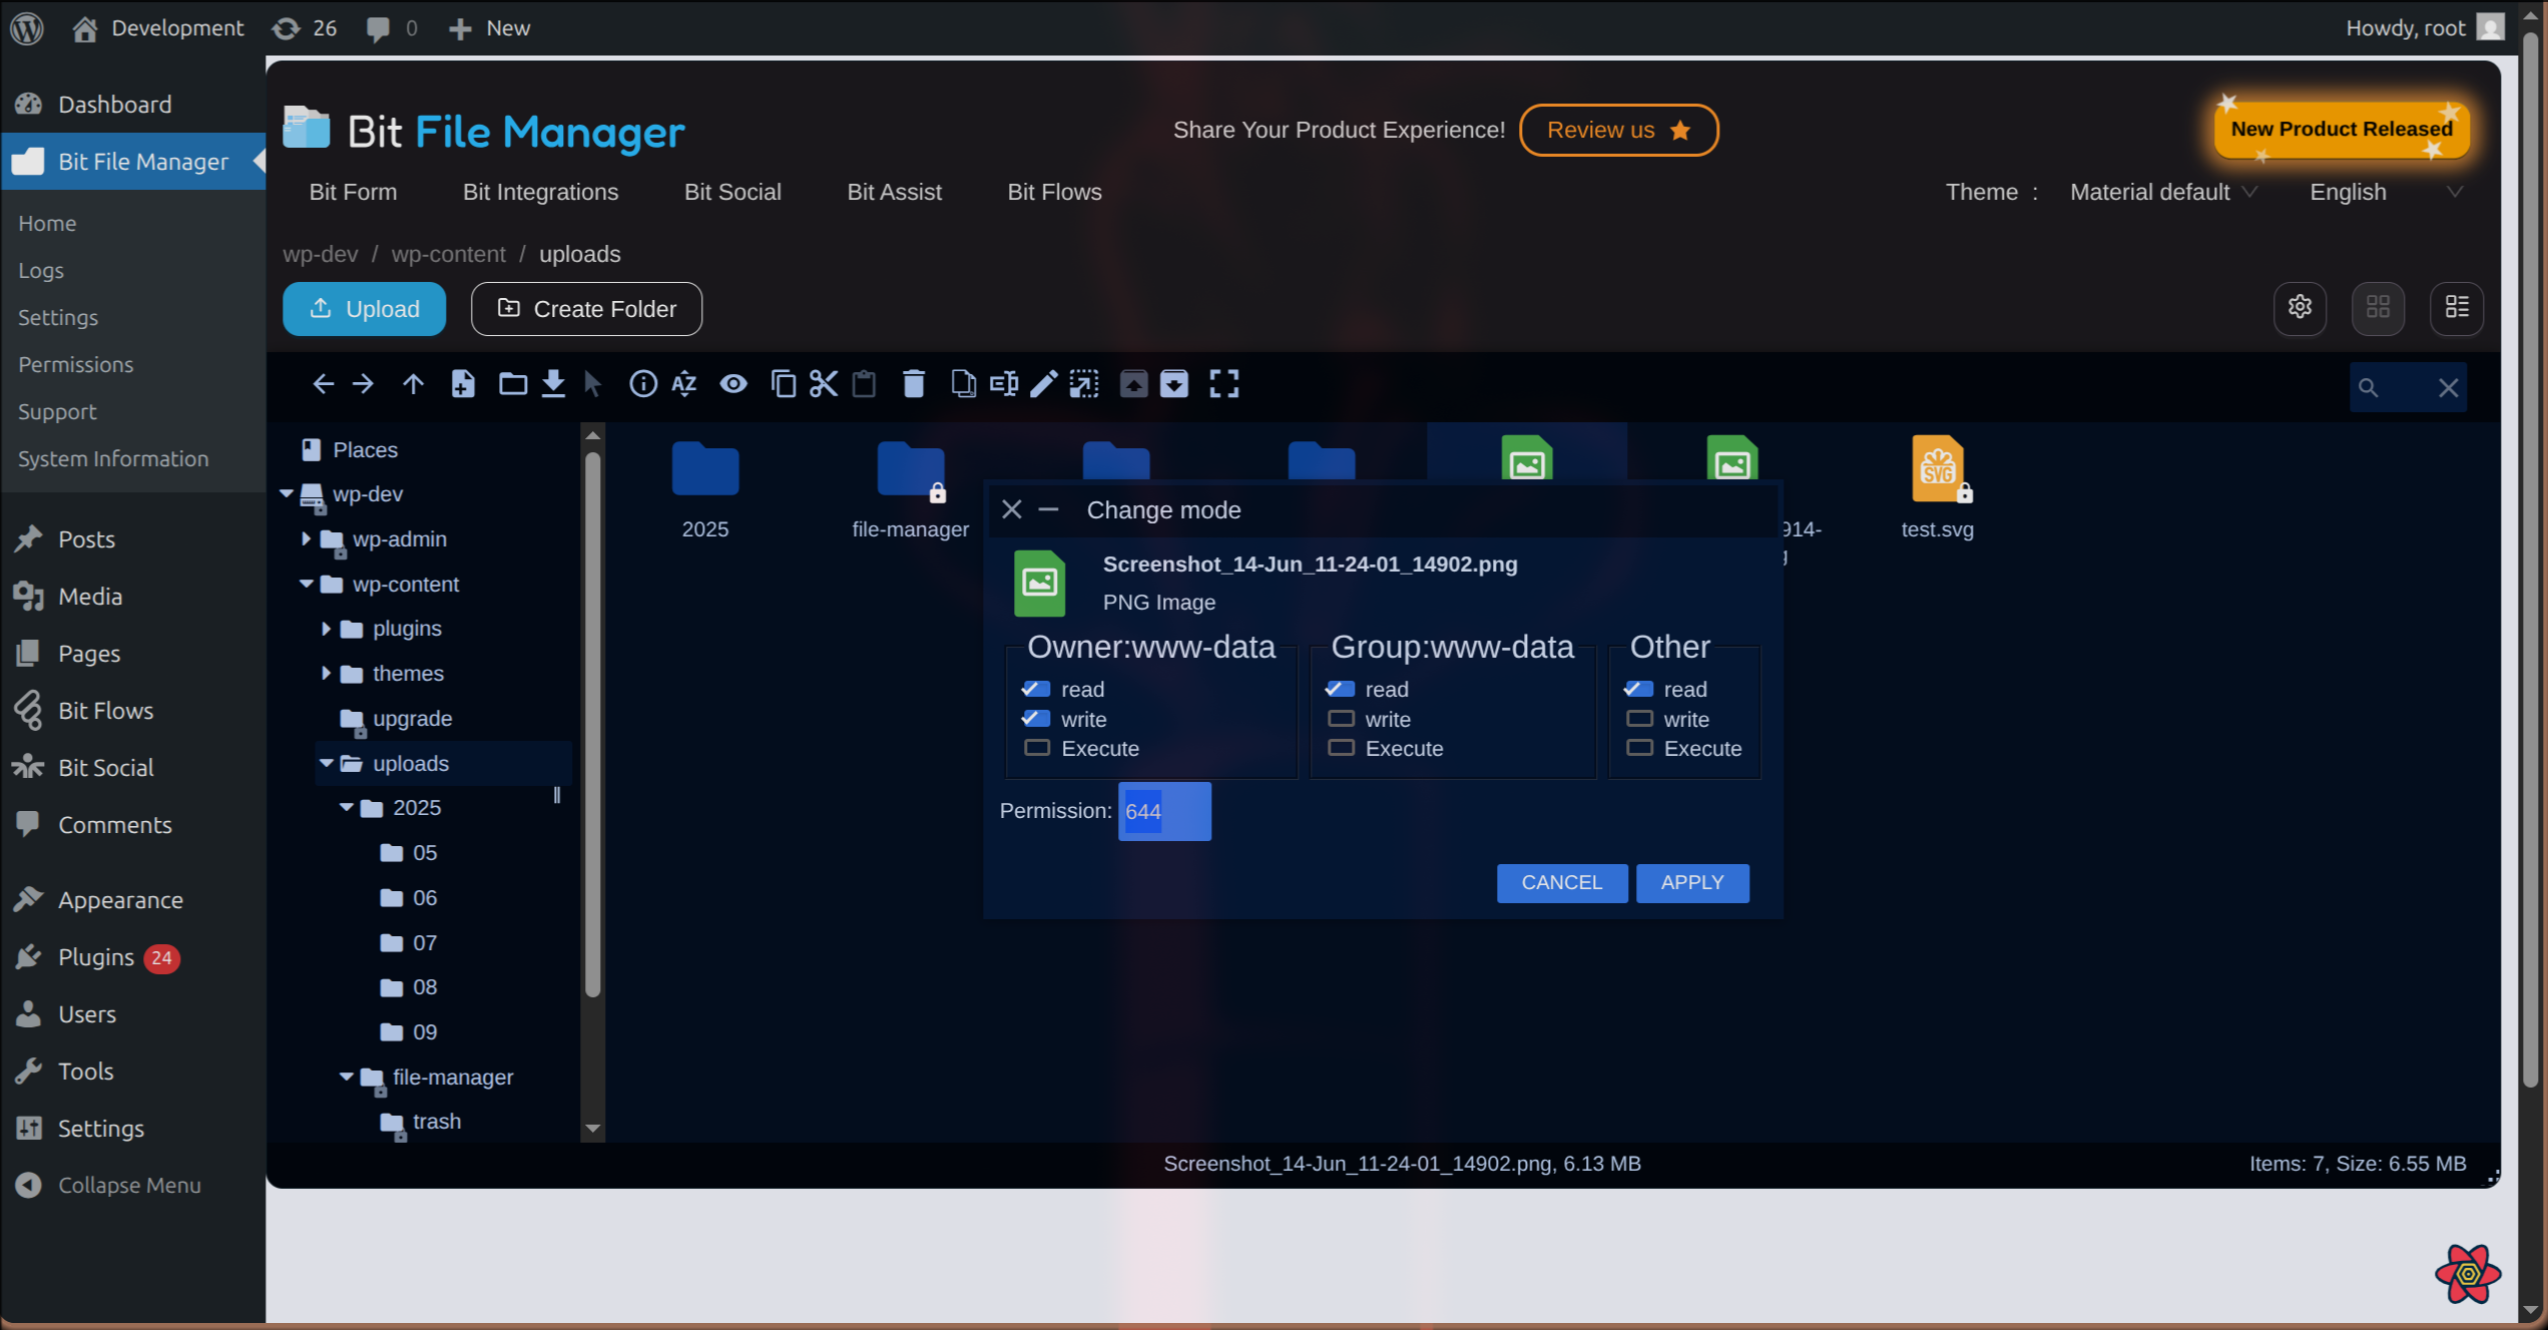The width and height of the screenshot is (2548, 1330).
Task: Navigate up a directory with the arrow icon
Action: [412, 383]
